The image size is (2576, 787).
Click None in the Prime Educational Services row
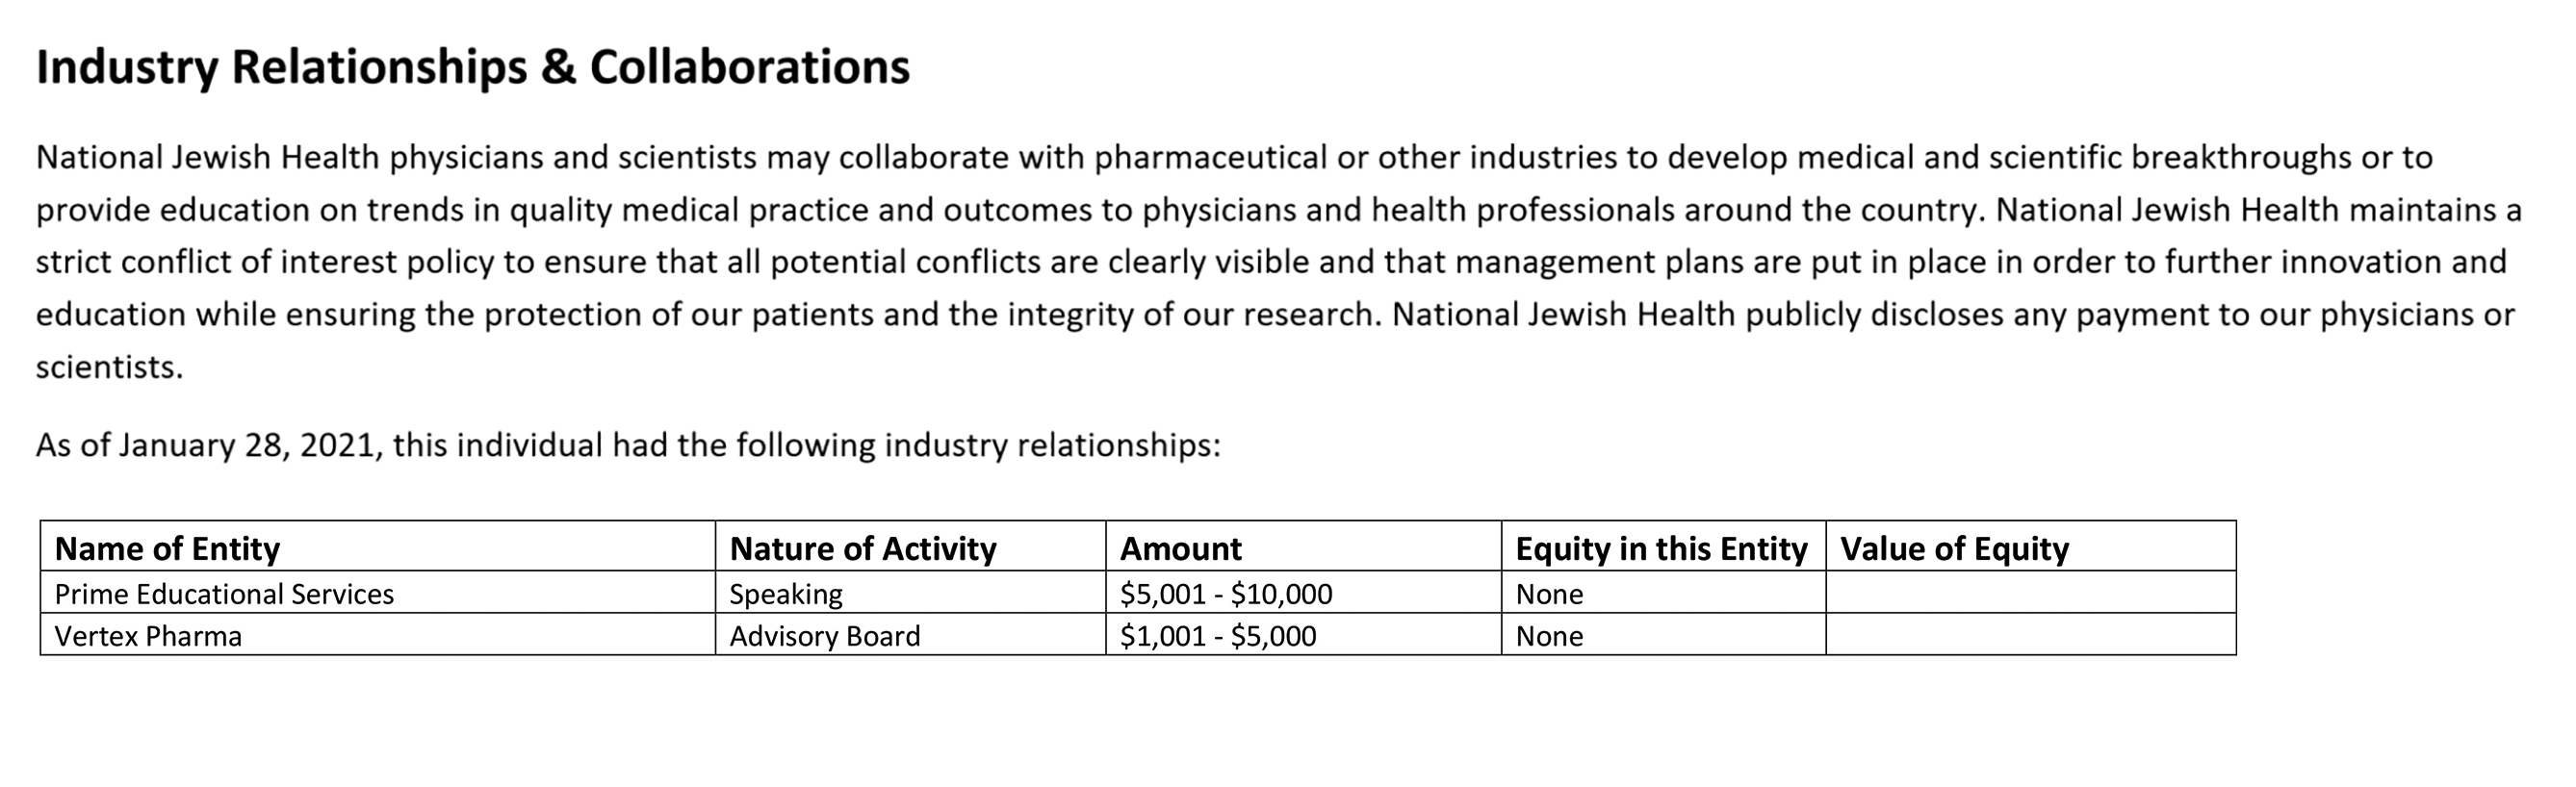pyautogui.click(x=1549, y=594)
